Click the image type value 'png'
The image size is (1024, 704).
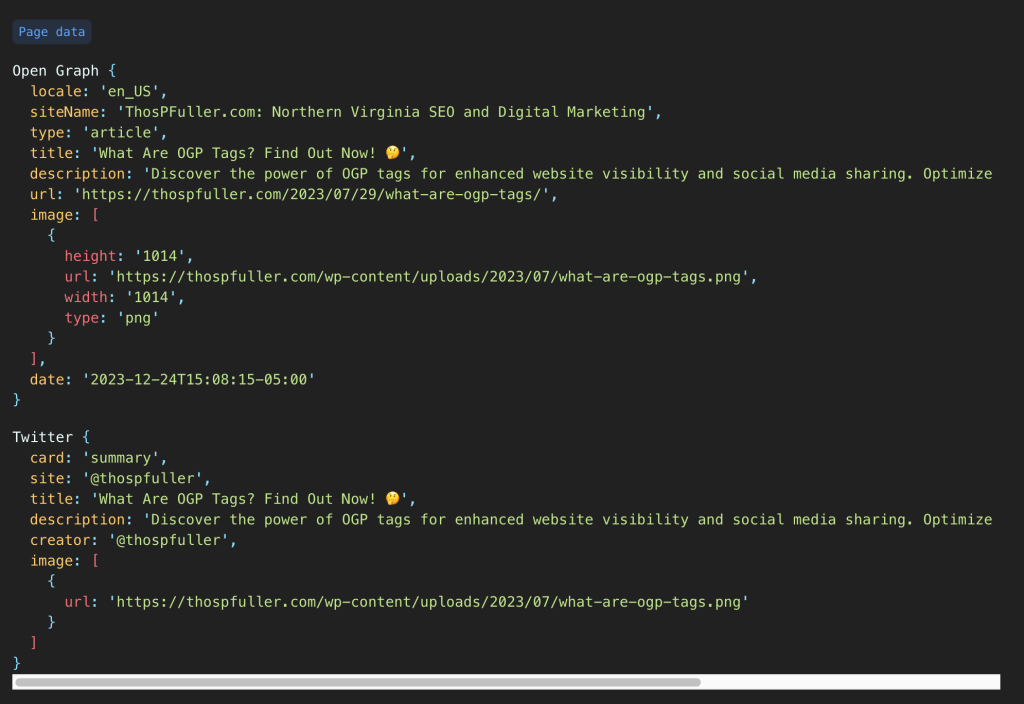[138, 318]
